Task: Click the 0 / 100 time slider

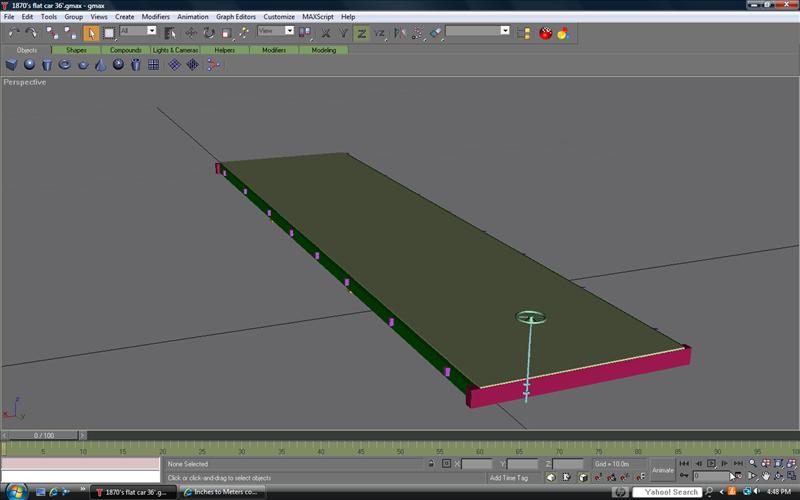Action: point(44,436)
